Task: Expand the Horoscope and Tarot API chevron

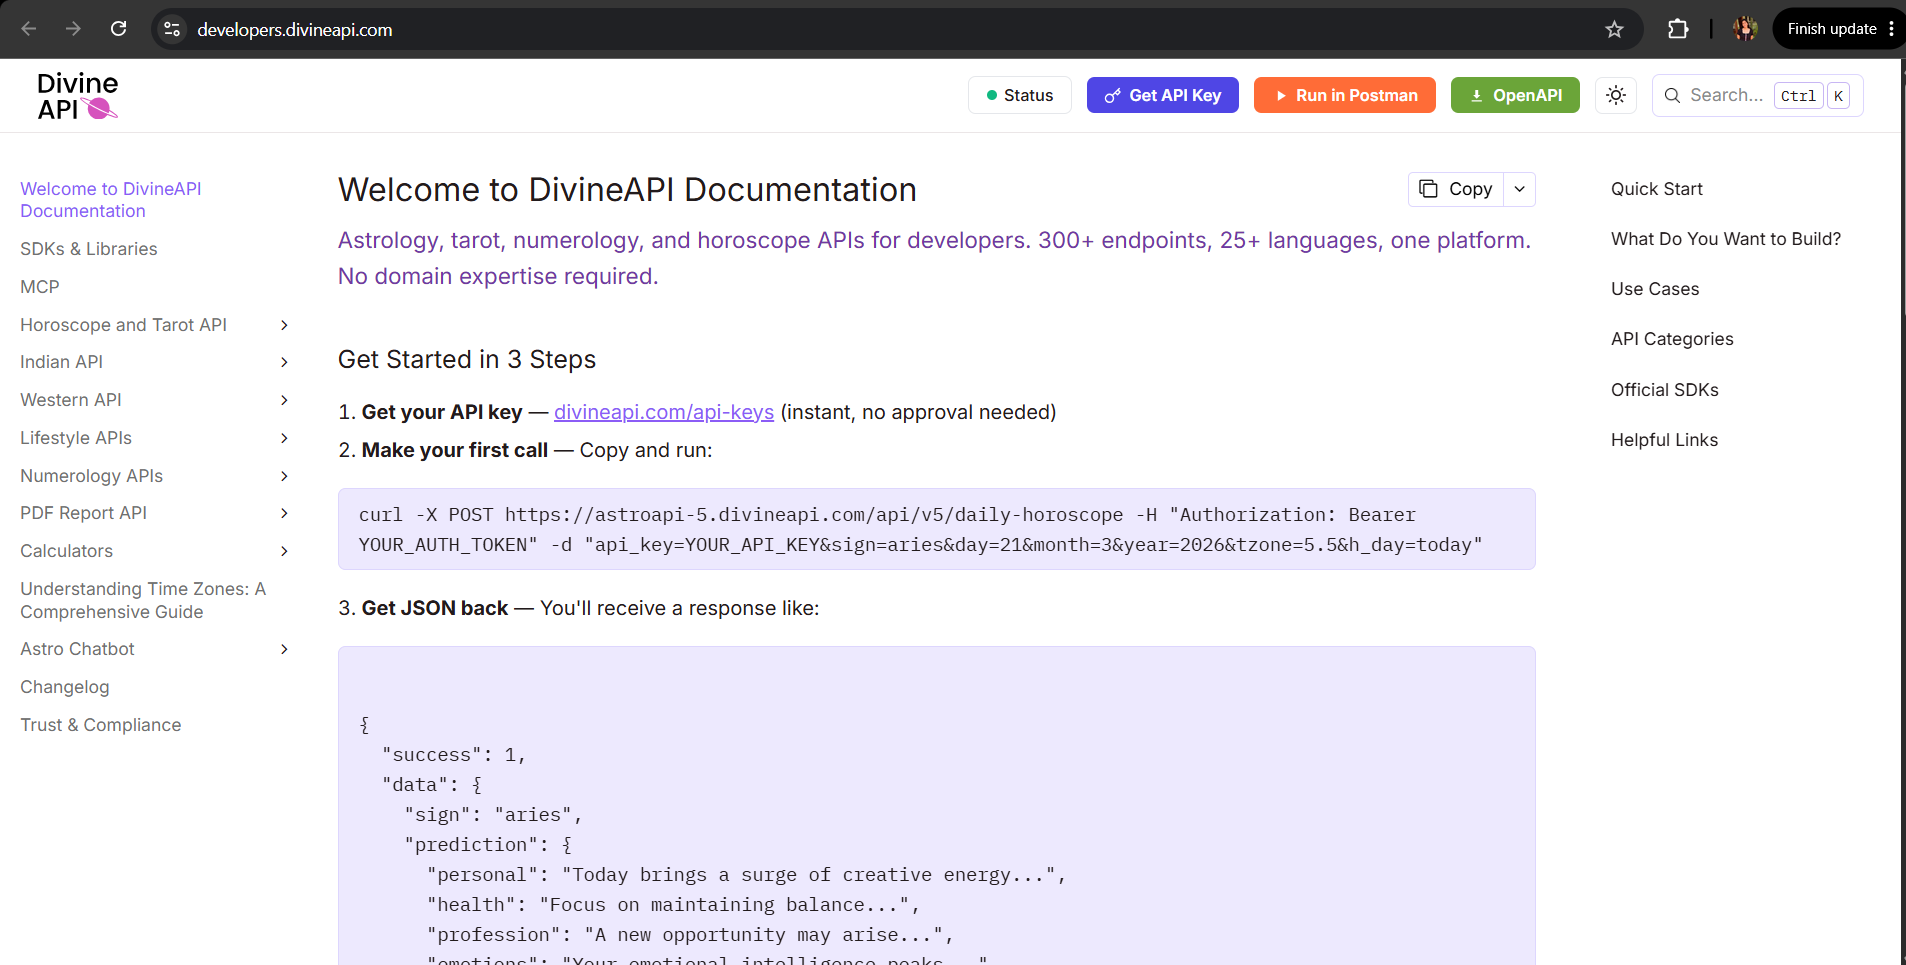Action: pos(284,325)
